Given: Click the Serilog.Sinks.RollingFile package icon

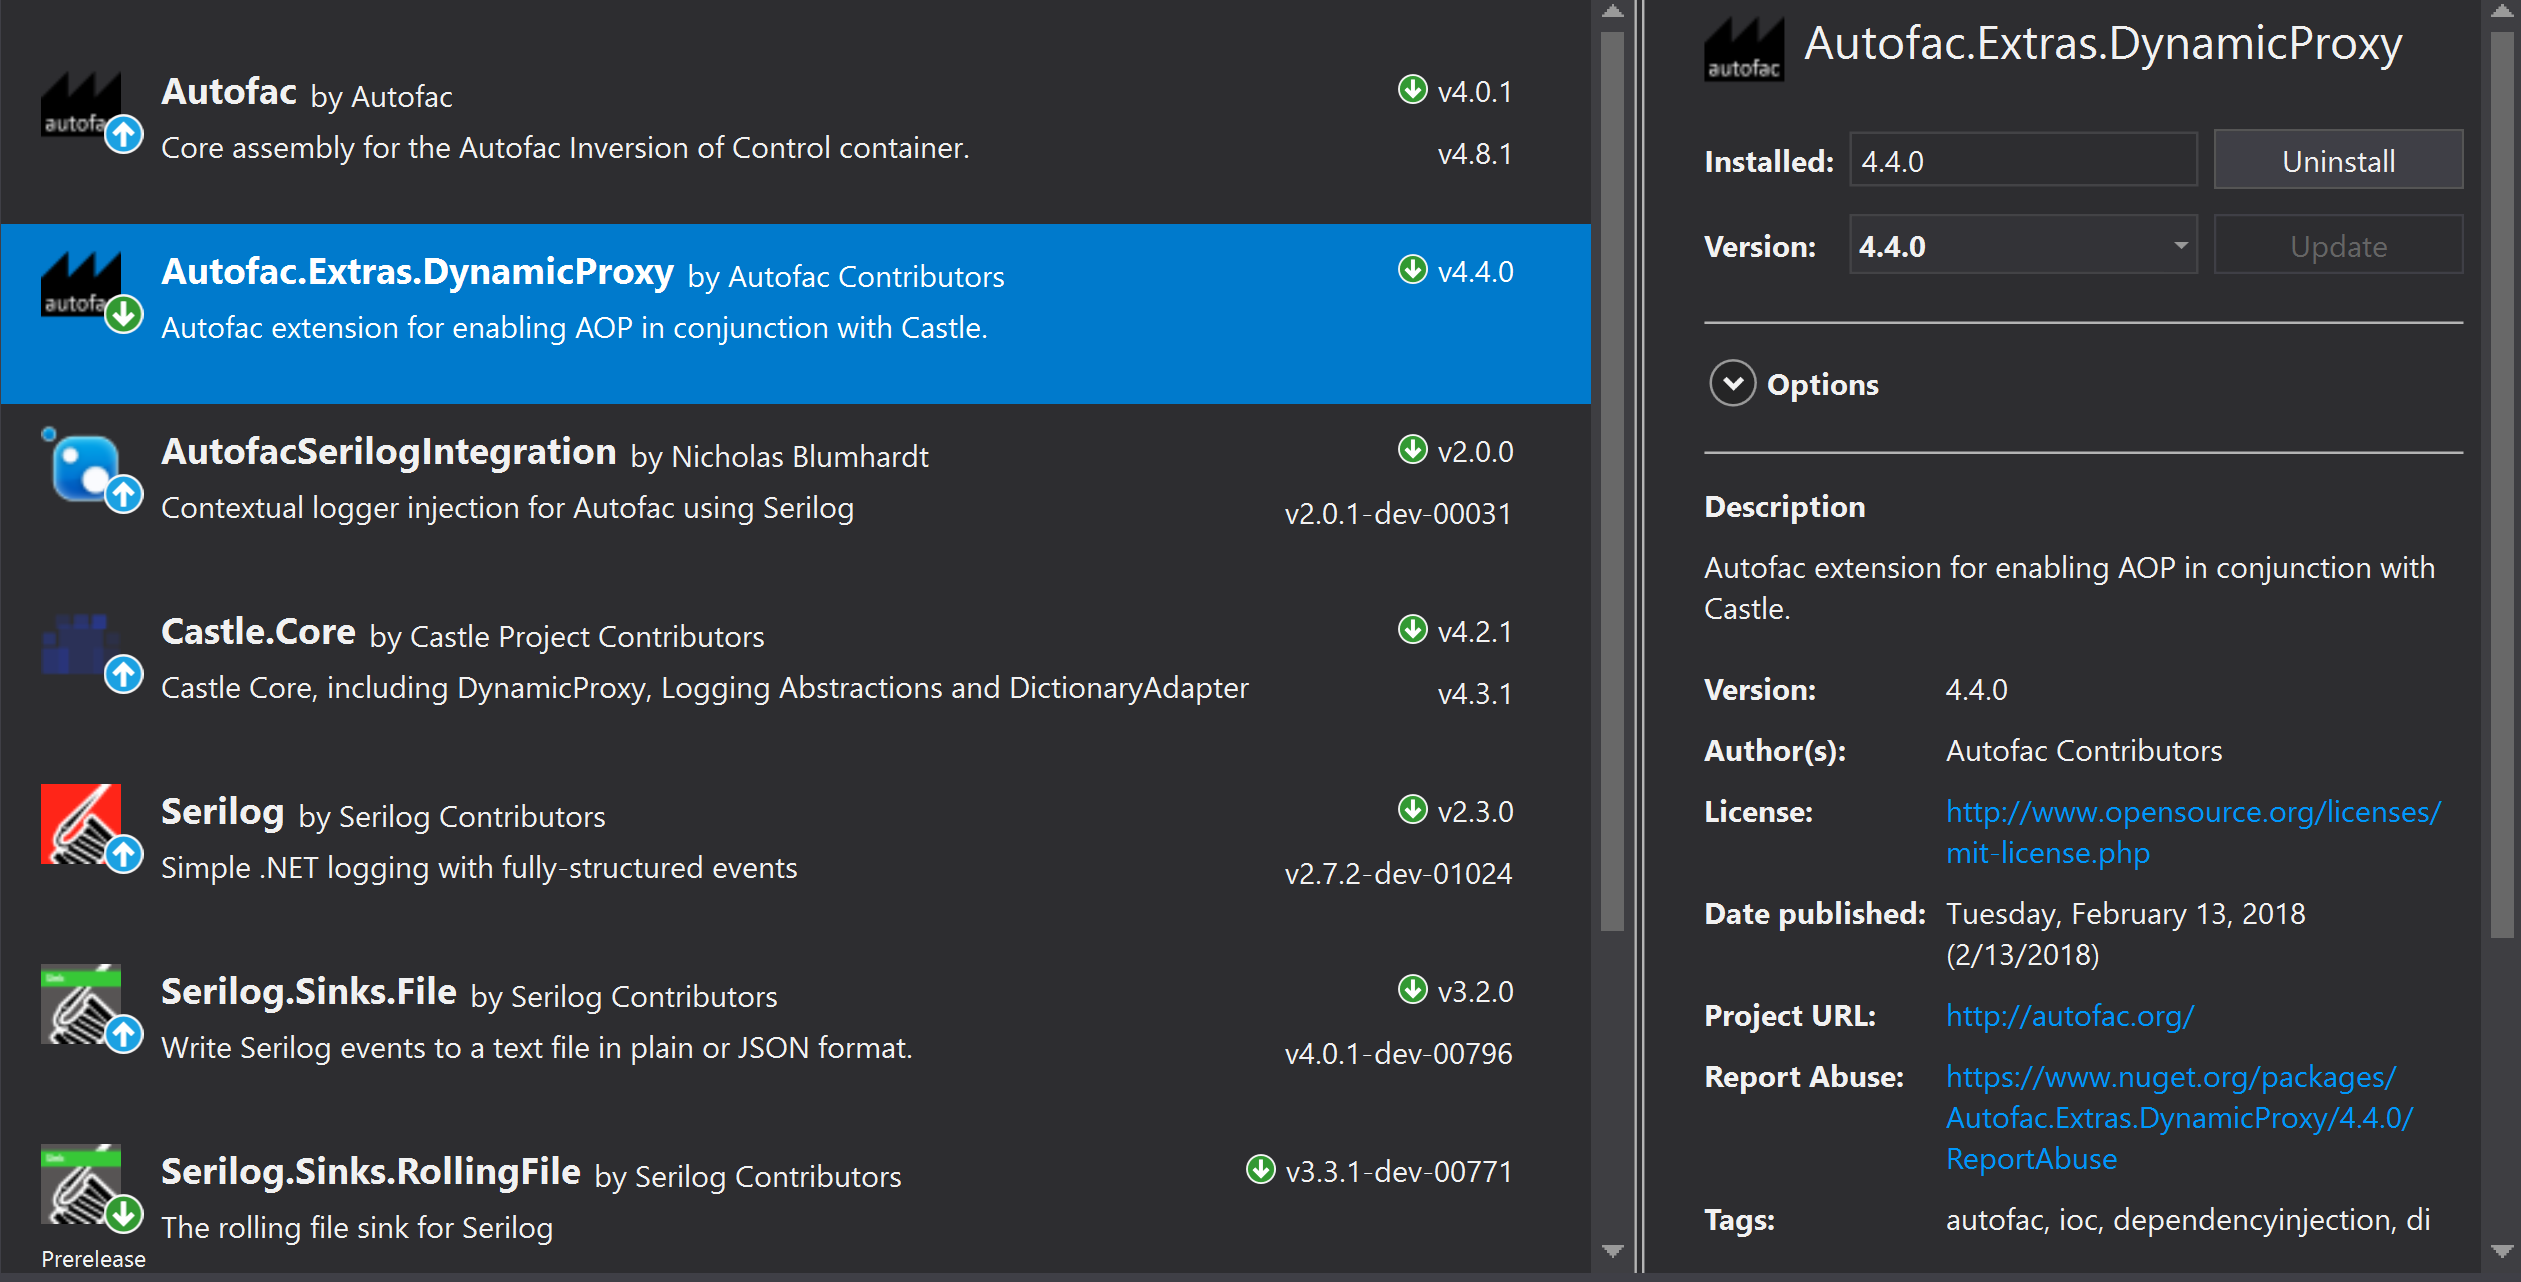Looking at the screenshot, I should [80, 1184].
